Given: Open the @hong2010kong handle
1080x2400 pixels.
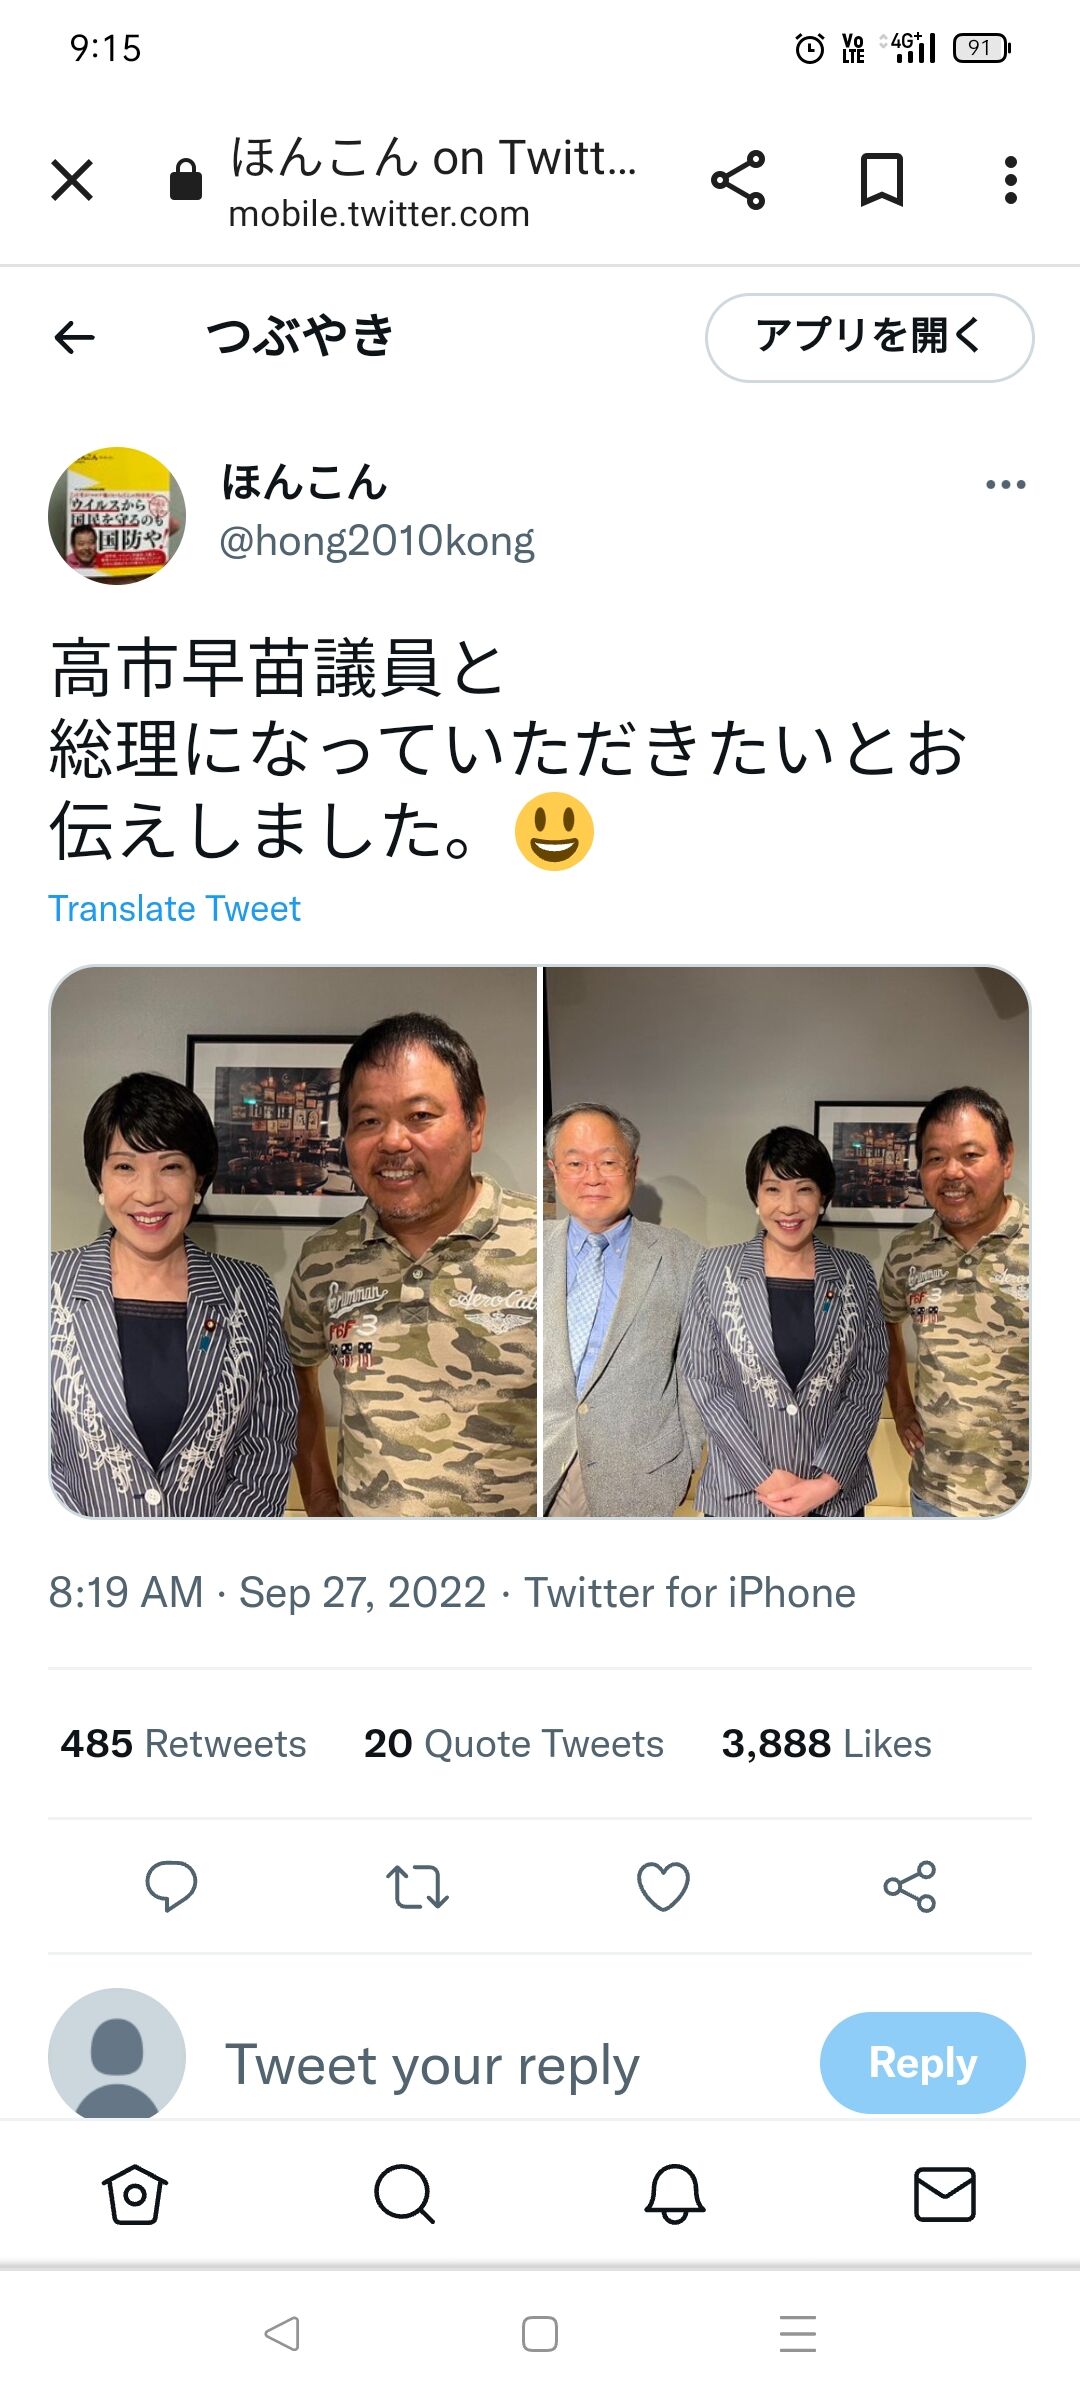Looking at the screenshot, I should (377, 541).
